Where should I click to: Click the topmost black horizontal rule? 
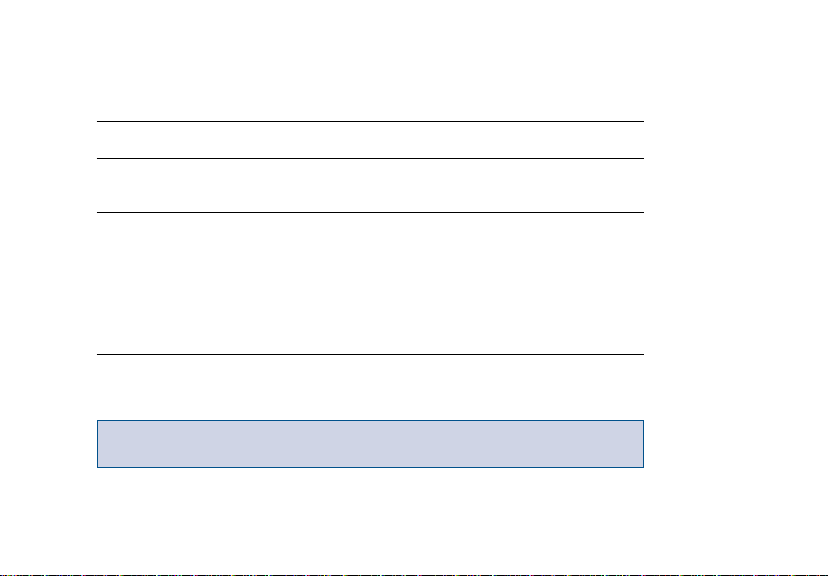coord(370,121)
